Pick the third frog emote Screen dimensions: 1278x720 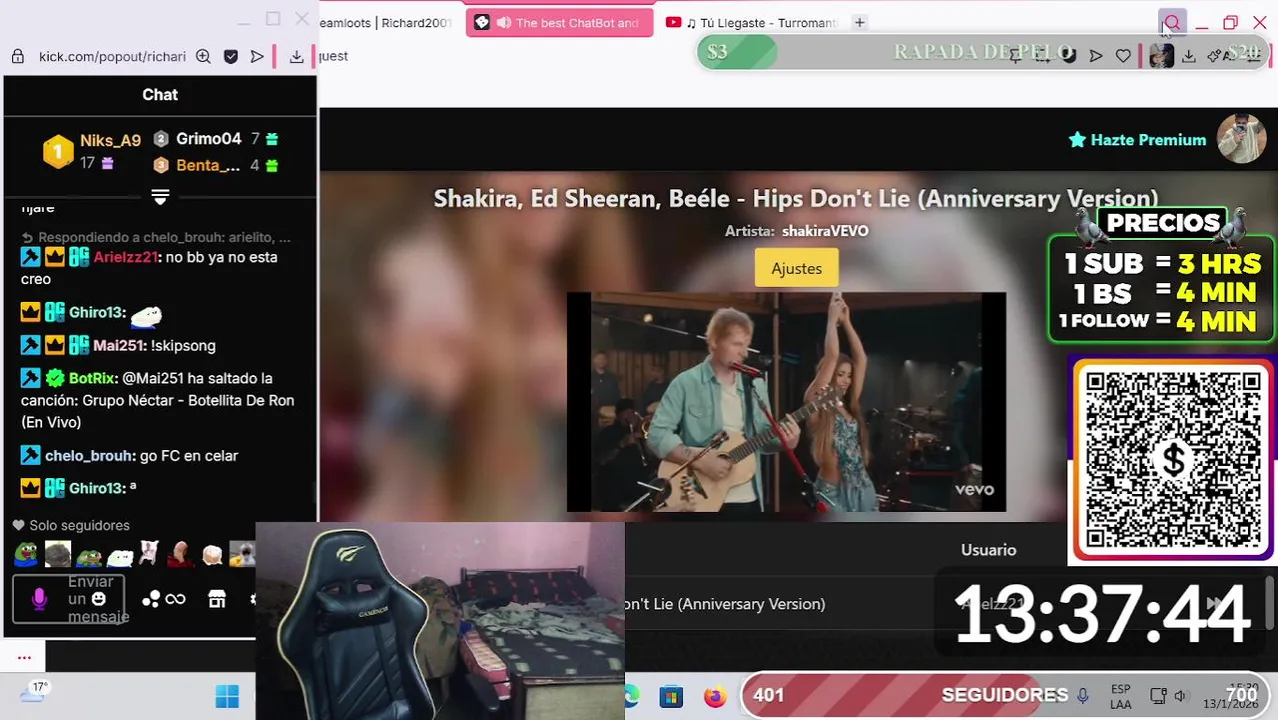[x=89, y=553]
